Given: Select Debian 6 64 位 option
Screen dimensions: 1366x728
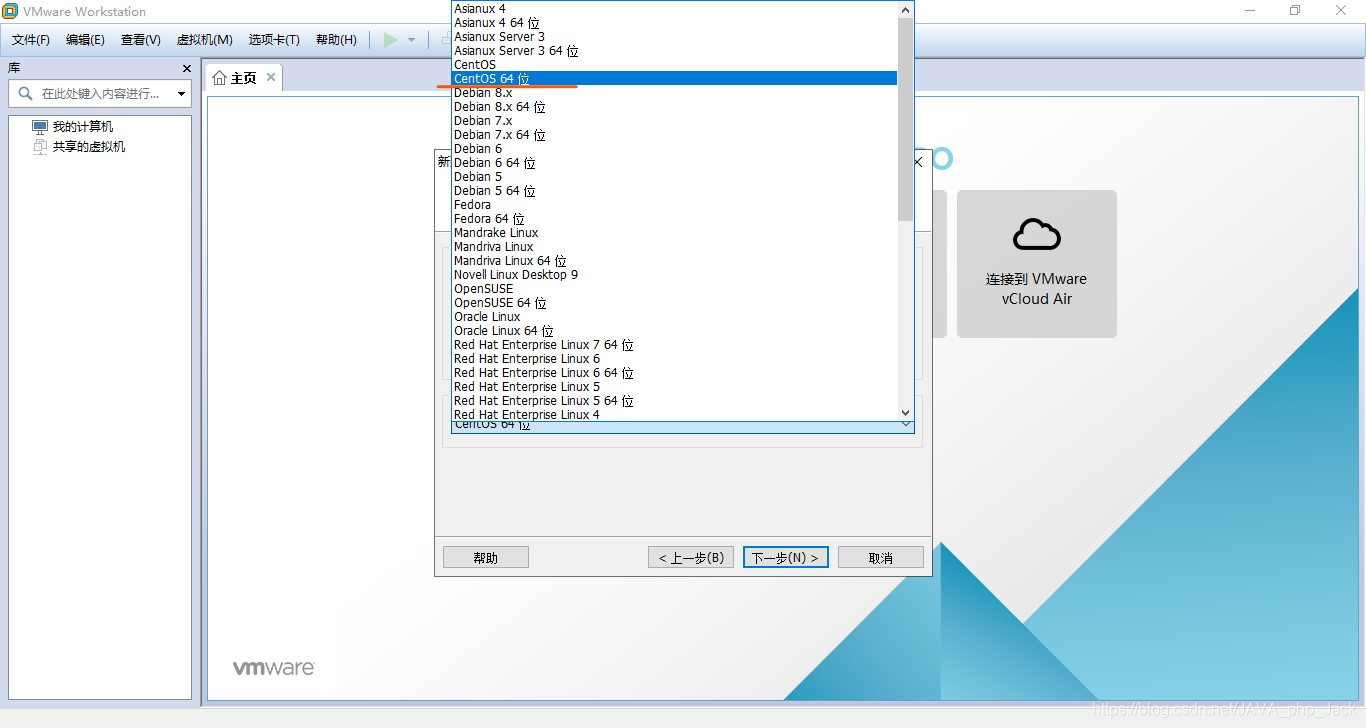Looking at the screenshot, I should point(675,162).
